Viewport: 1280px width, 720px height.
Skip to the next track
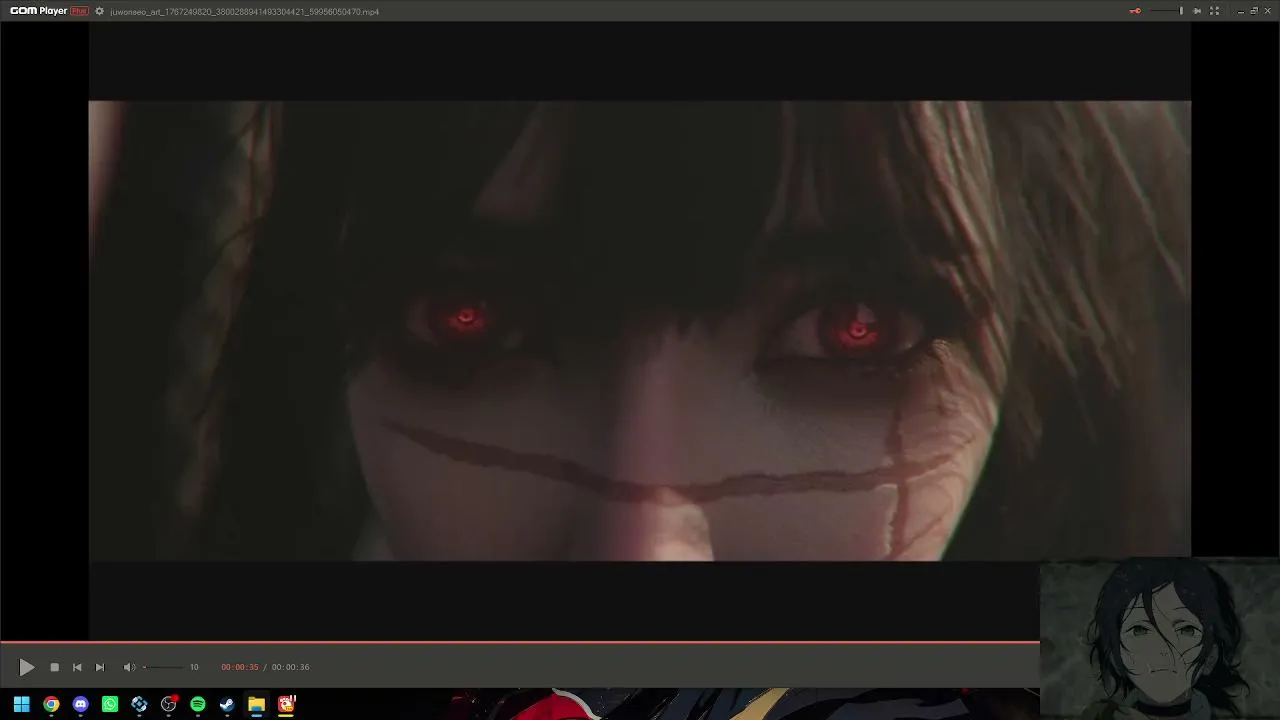tap(100, 667)
